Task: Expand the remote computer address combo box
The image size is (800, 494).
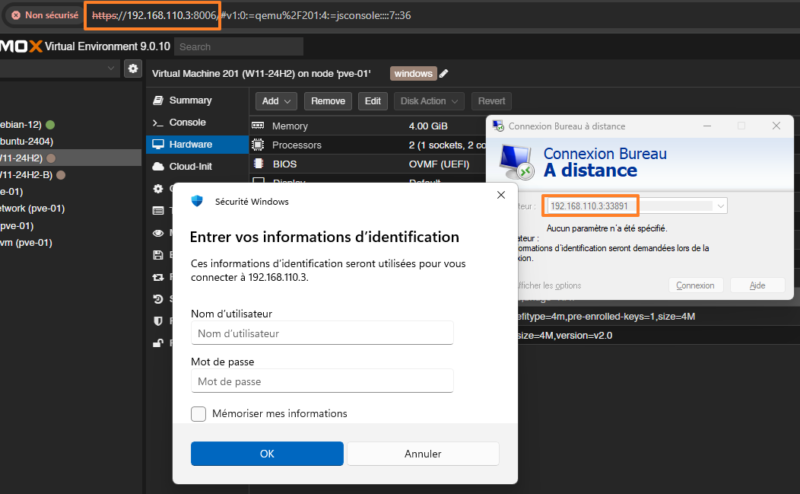Action: 720,206
